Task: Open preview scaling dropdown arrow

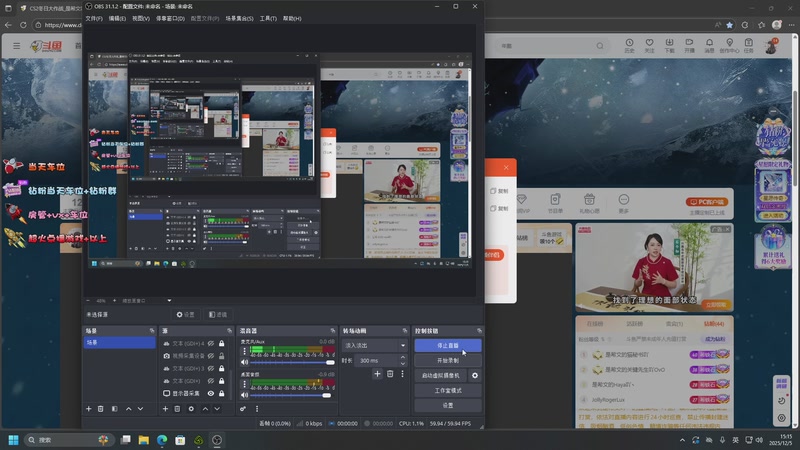Action: point(169,301)
